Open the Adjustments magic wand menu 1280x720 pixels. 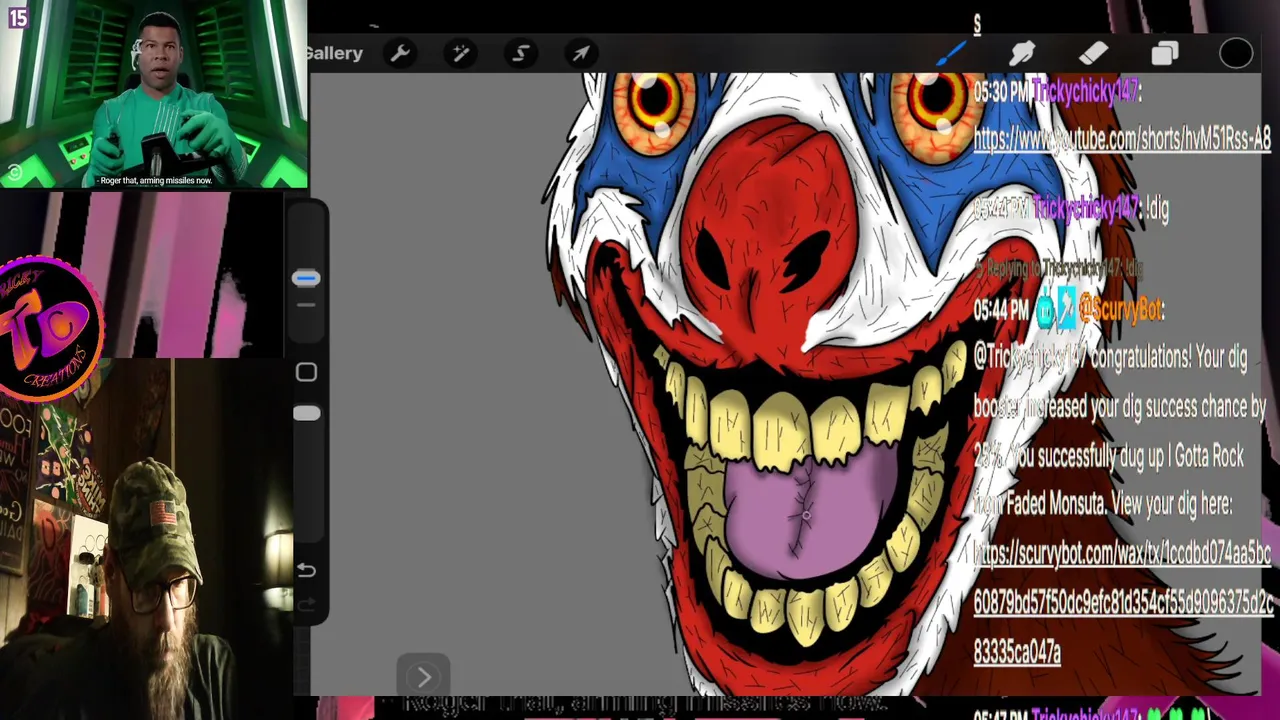point(460,53)
